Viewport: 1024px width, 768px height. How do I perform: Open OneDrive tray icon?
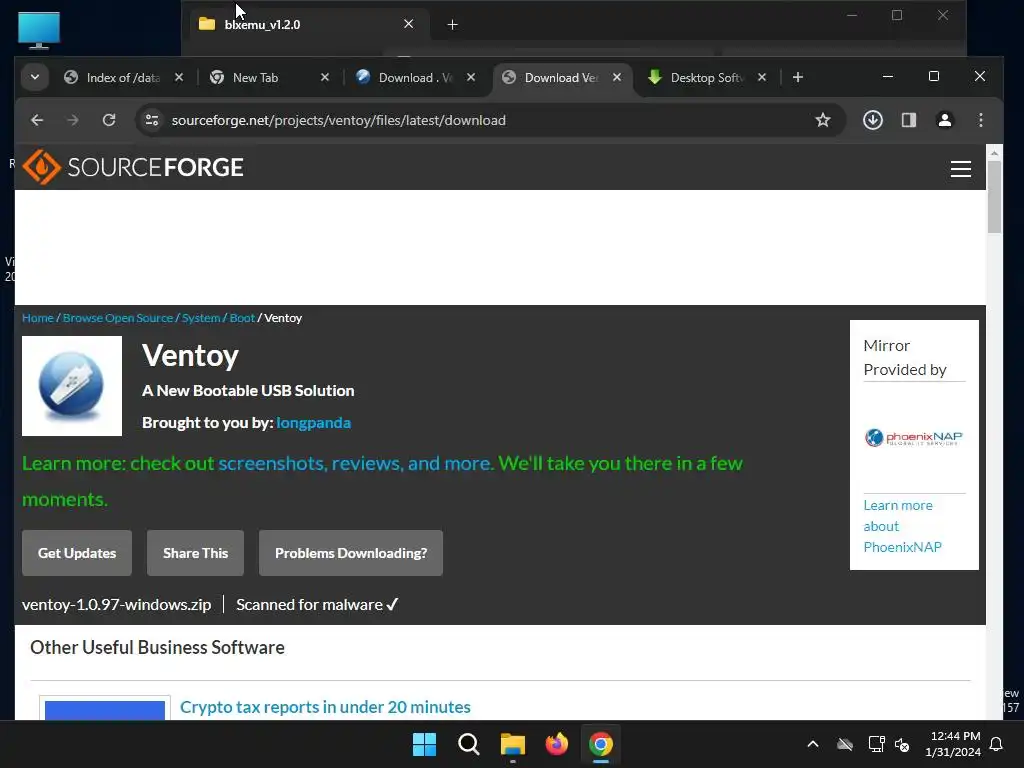coord(845,744)
